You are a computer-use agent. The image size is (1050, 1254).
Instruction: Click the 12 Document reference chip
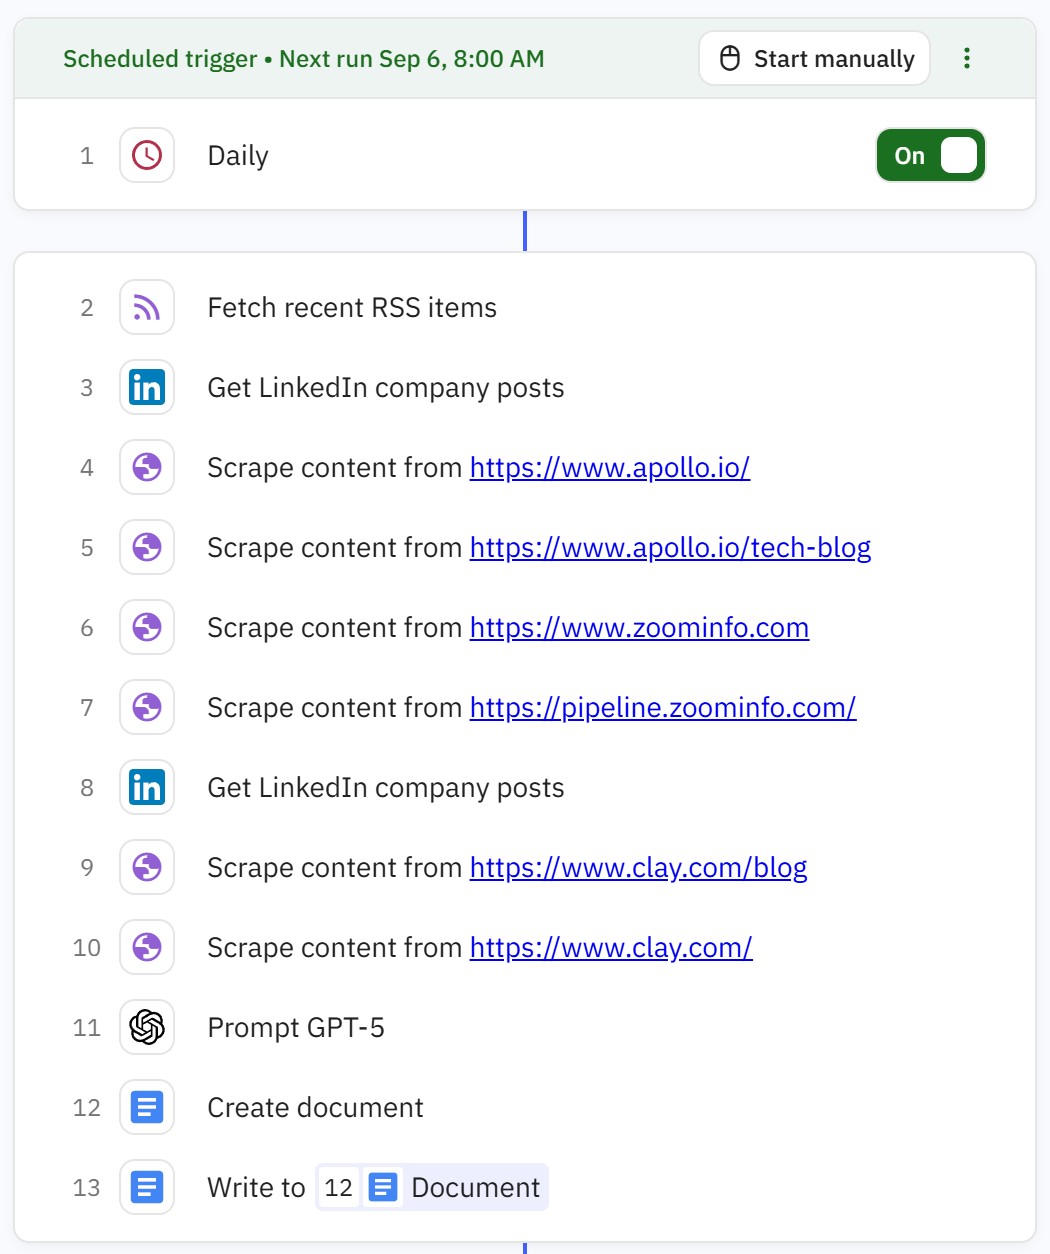click(432, 1187)
